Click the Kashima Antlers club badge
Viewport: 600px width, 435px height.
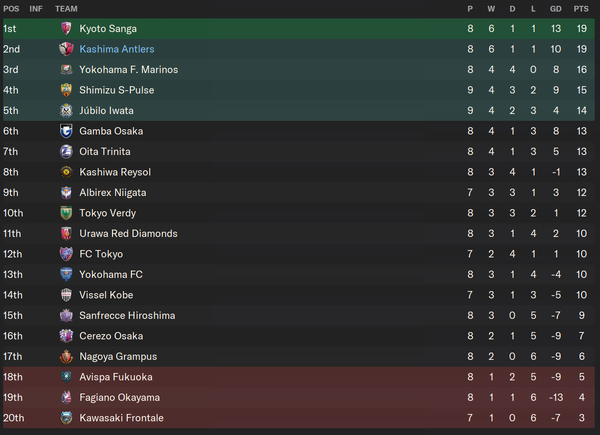pos(66,49)
